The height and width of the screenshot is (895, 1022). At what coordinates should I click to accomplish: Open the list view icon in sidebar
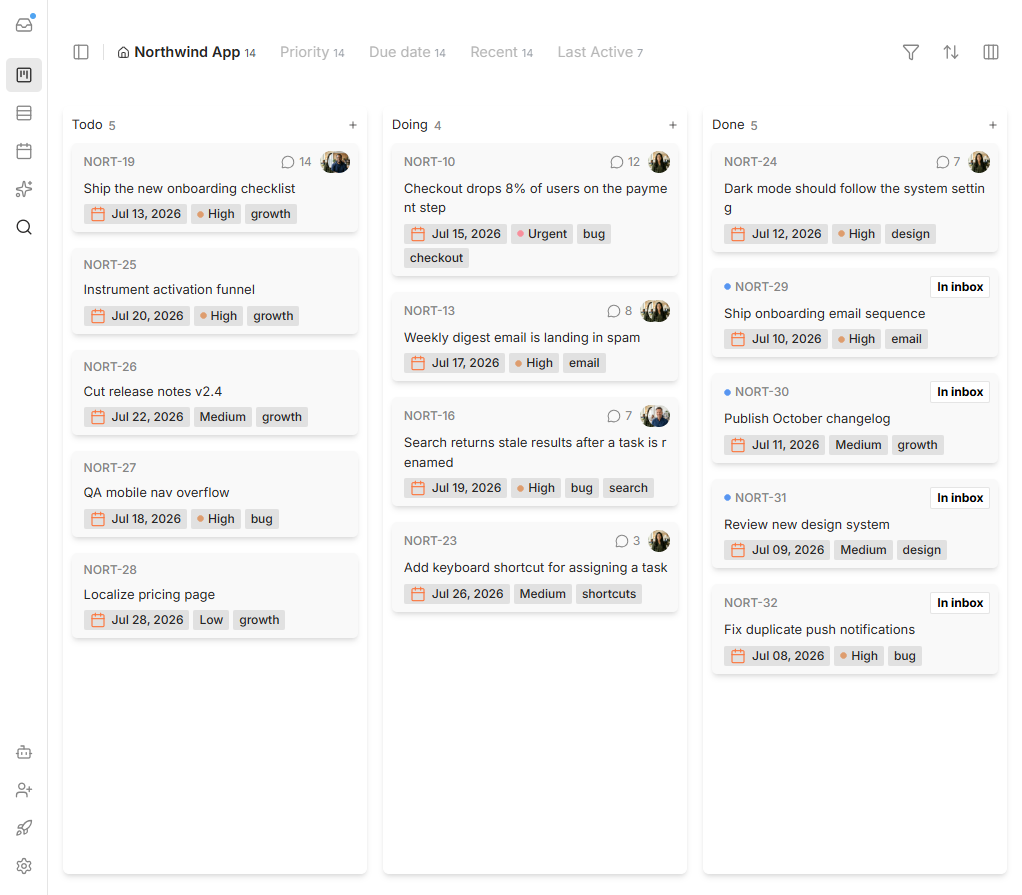pyautogui.click(x=24, y=113)
